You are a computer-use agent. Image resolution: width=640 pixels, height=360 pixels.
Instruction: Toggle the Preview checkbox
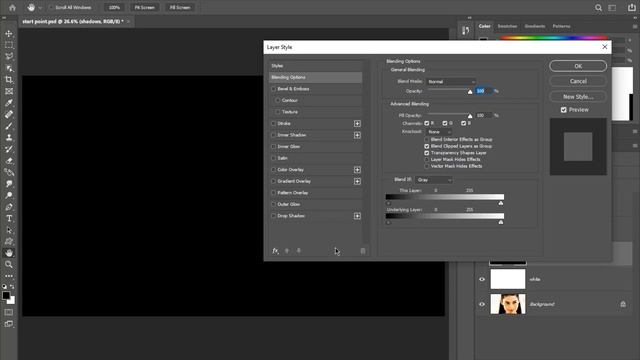click(x=564, y=110)
